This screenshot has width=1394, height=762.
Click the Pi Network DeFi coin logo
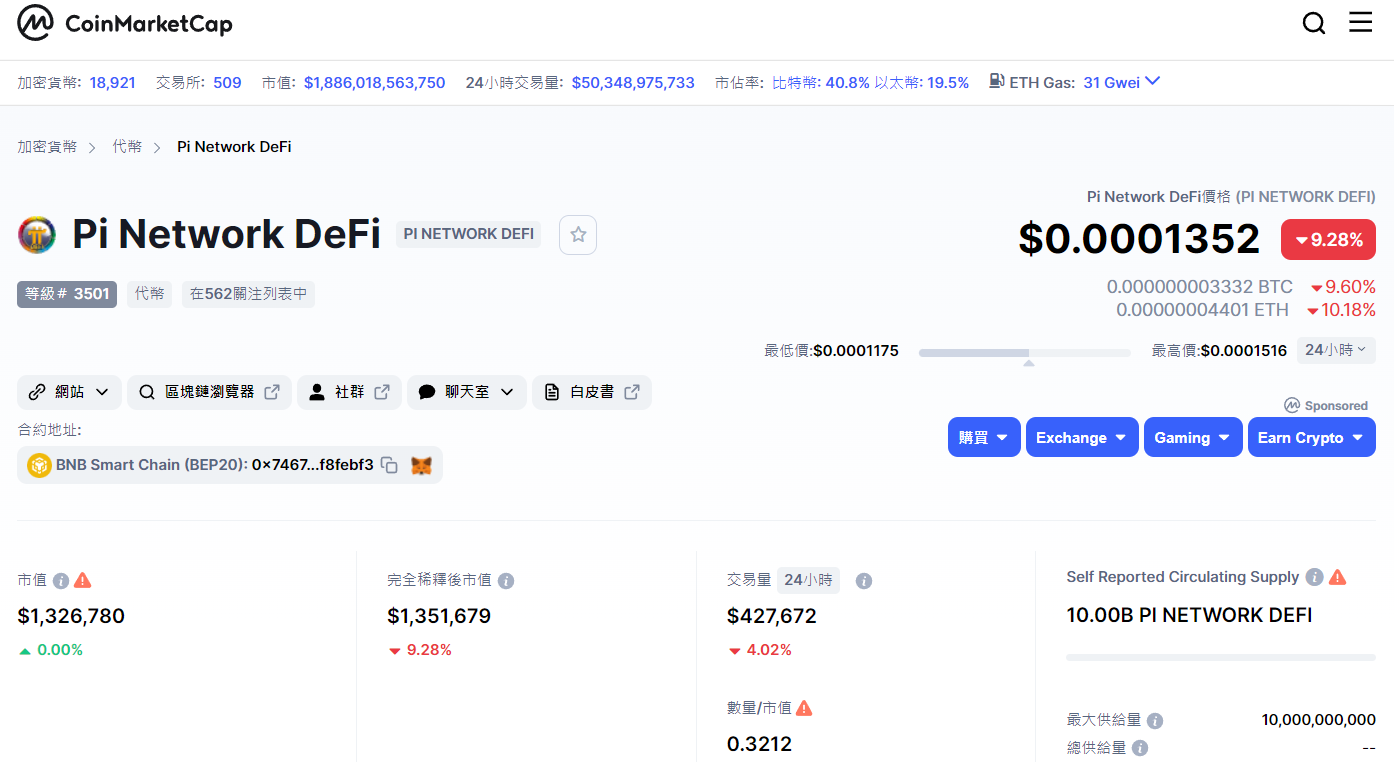[x=37, y=235]
